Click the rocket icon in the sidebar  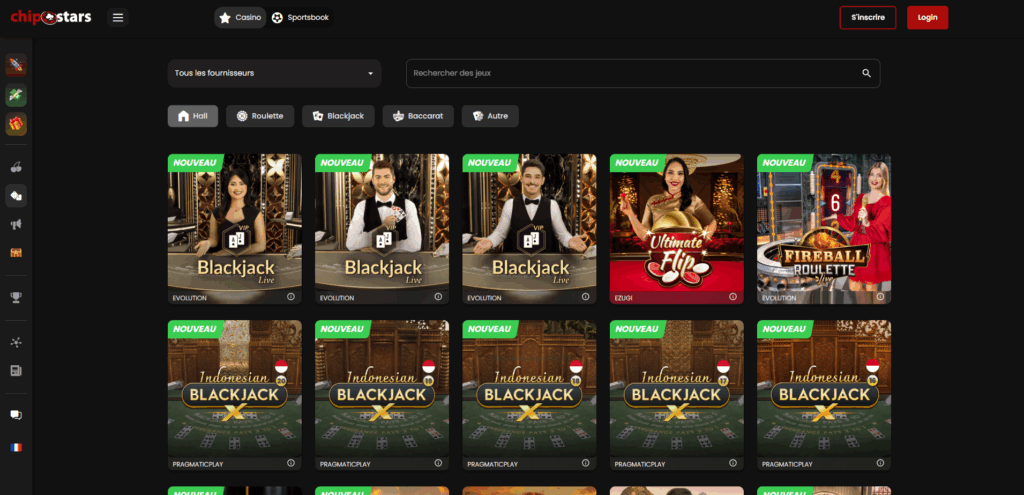click(16, 65)
